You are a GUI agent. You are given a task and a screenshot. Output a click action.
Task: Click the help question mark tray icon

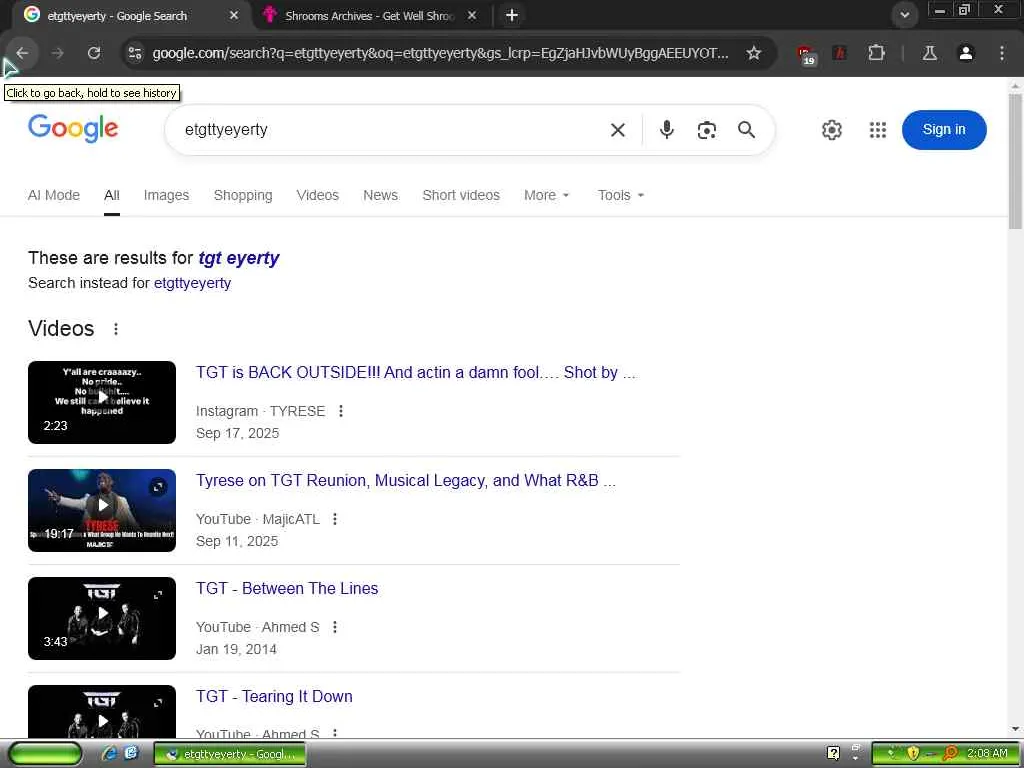coord(833,754)
